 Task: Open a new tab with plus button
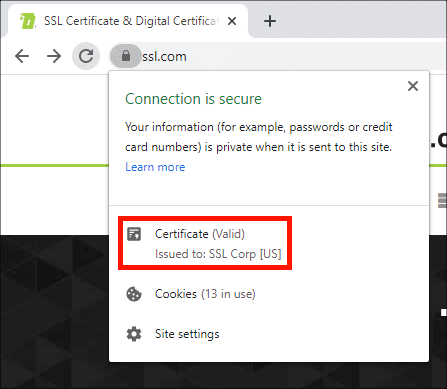tap(270, 21)
